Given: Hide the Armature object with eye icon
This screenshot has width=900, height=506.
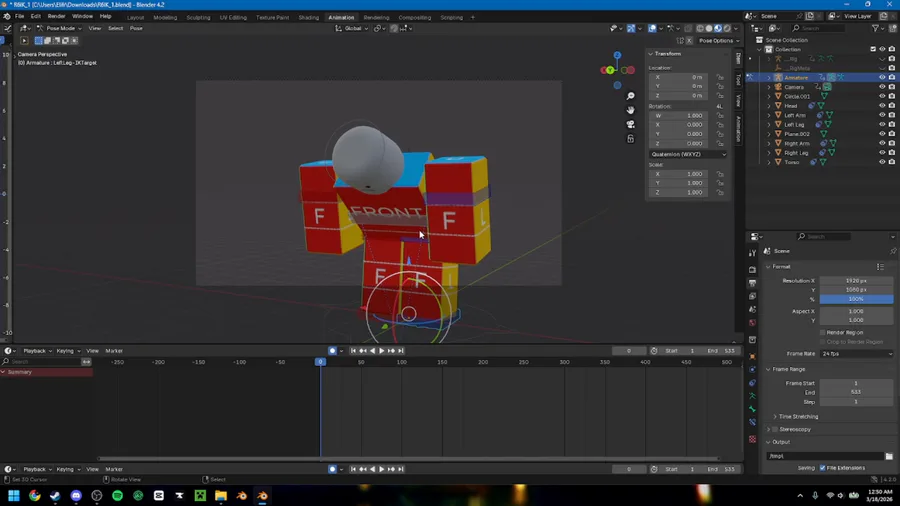Looking at the screenshot, I should tap(882, 77).
